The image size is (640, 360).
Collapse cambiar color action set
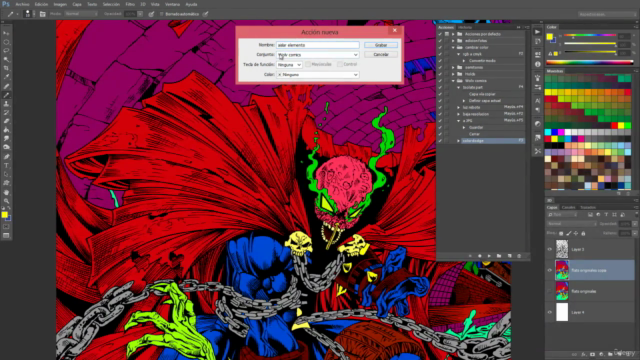coord(453,47)
